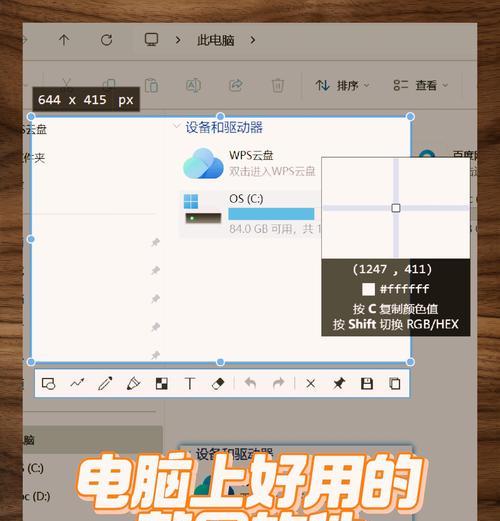
Task: Select the rectangle/ellipse shape tool
Action: coord(49,384)
